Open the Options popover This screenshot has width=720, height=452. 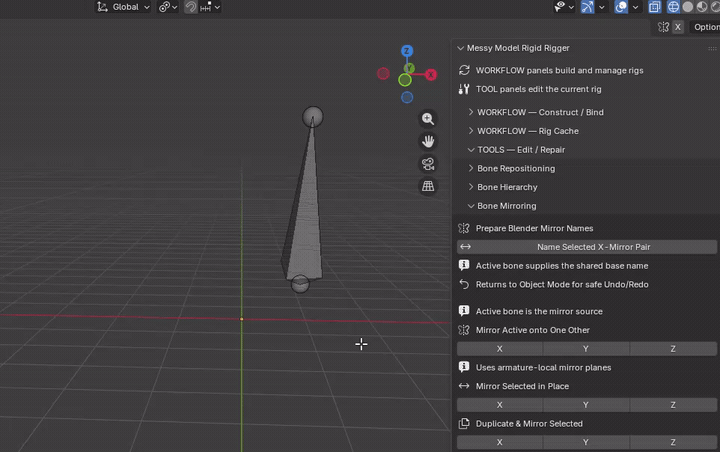pos(706,27)
